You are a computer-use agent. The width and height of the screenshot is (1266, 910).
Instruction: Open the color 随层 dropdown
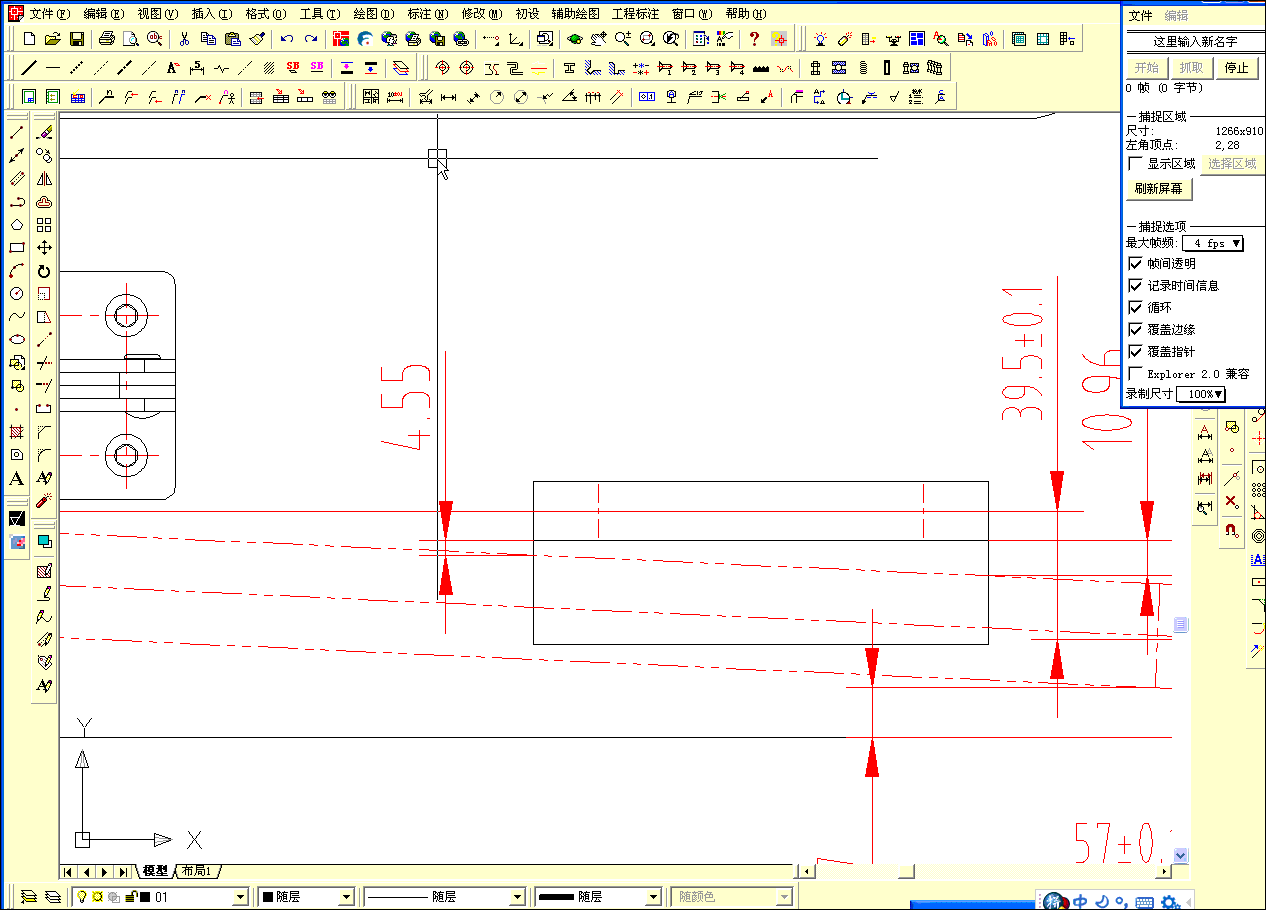coord(345,897)
